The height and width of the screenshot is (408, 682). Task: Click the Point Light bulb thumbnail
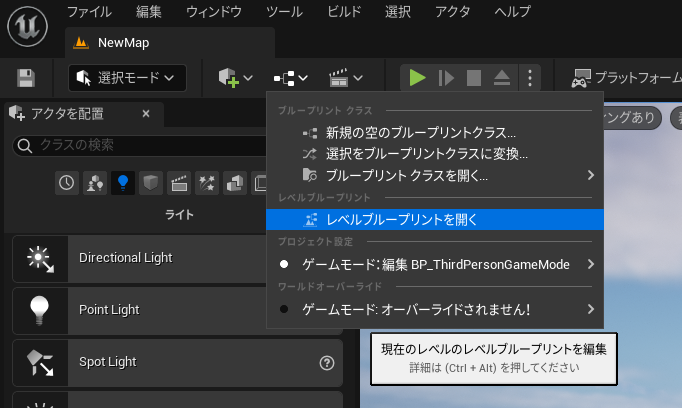tap(40, 311)
